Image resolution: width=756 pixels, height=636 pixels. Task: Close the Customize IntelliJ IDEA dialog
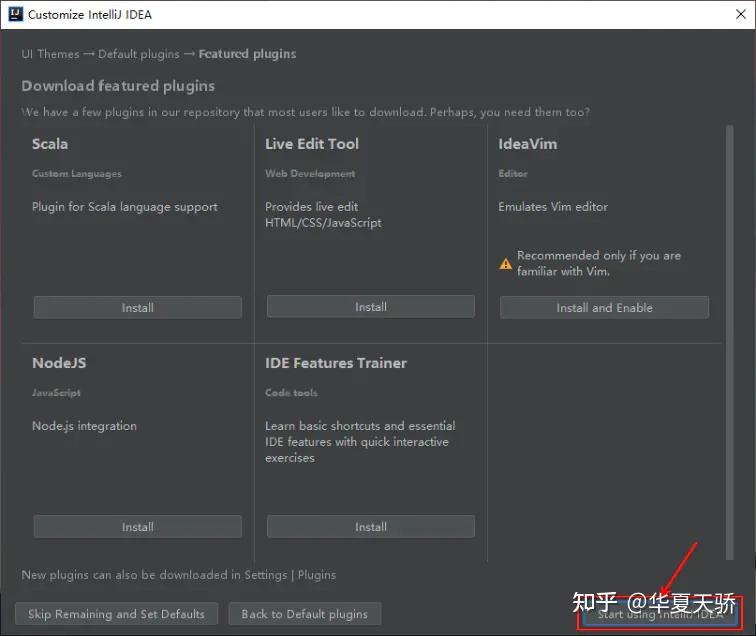click(741, 14)
